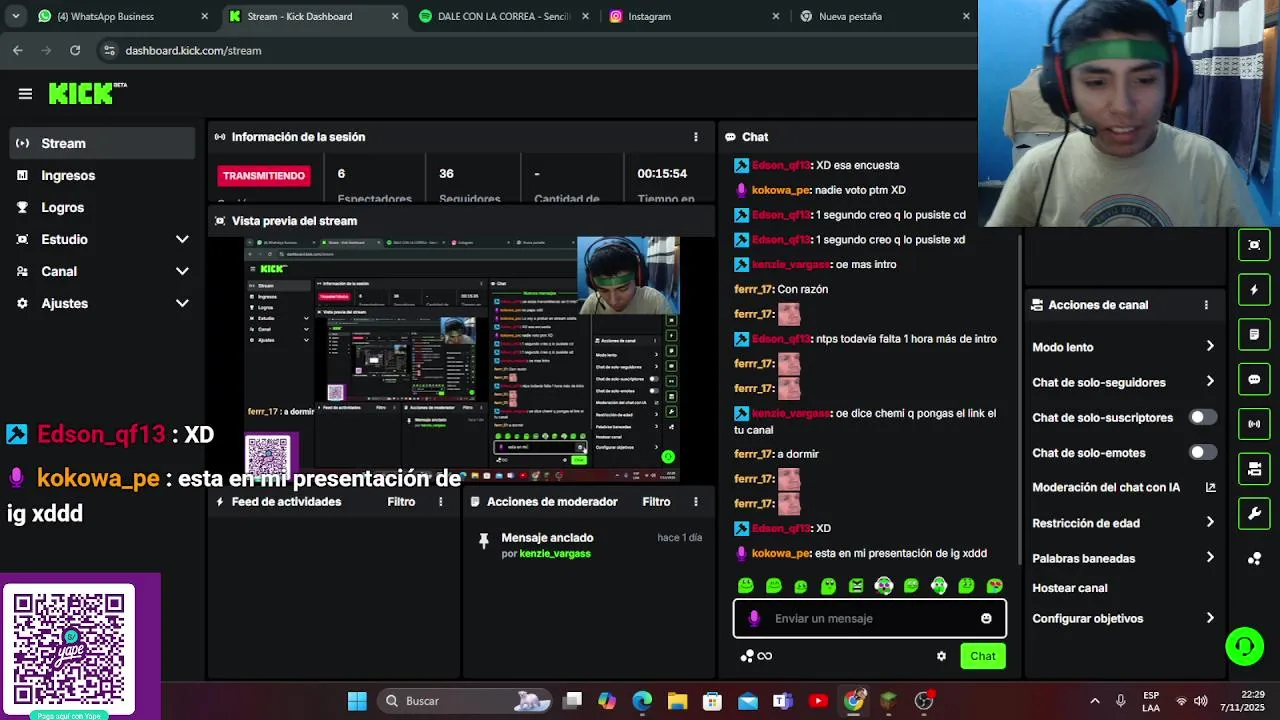Select Stream in the sidebar
Image resolution: width=1280 pixels, height=720 pixels.
(102, 143)
